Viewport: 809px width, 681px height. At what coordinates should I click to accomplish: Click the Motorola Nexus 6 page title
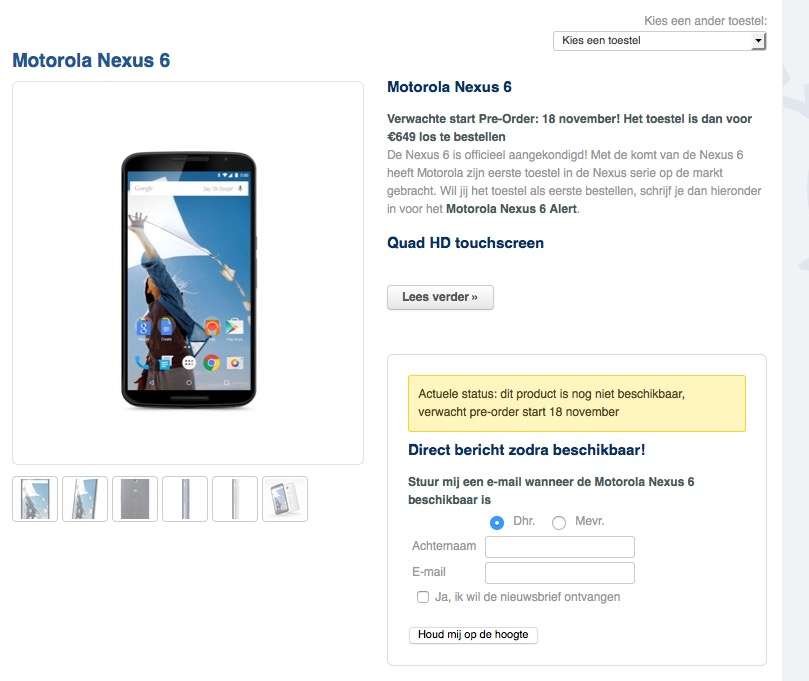pyautogui.click(x=91, y=60)
